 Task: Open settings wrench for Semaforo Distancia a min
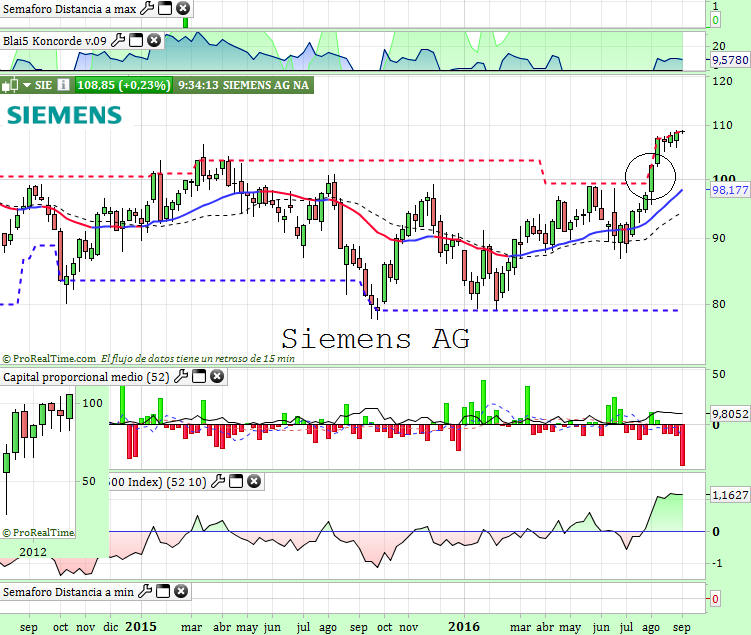tap(144, 592)
